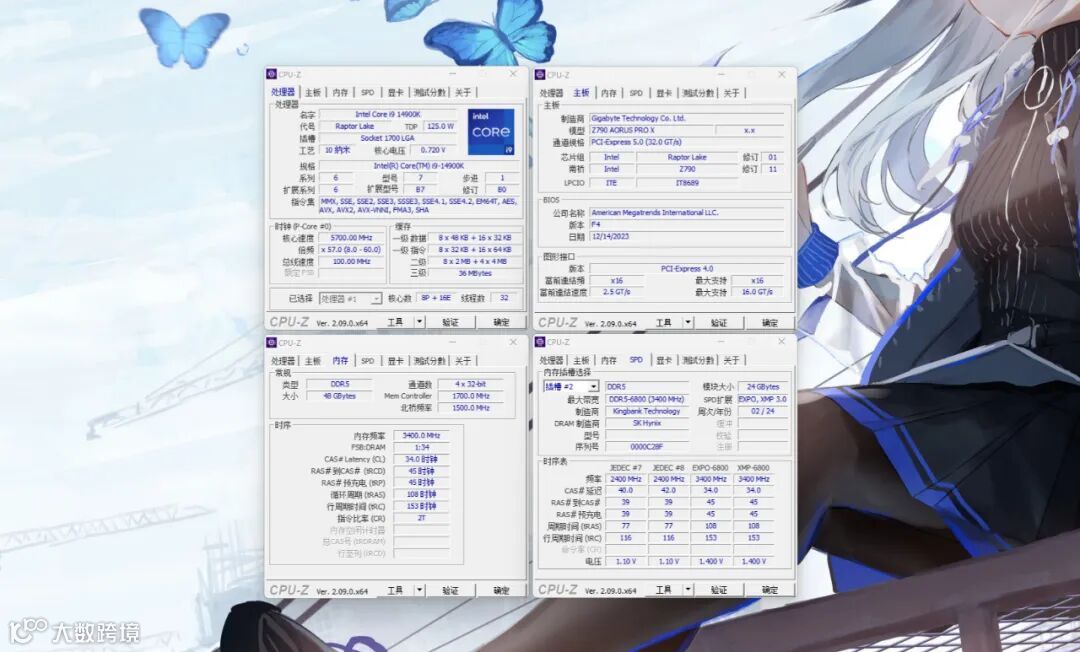The width and height of the screenshot is (1080, 652).
Task: Click the 8P + 16E core count field
Action: click(x=435, y=298)
